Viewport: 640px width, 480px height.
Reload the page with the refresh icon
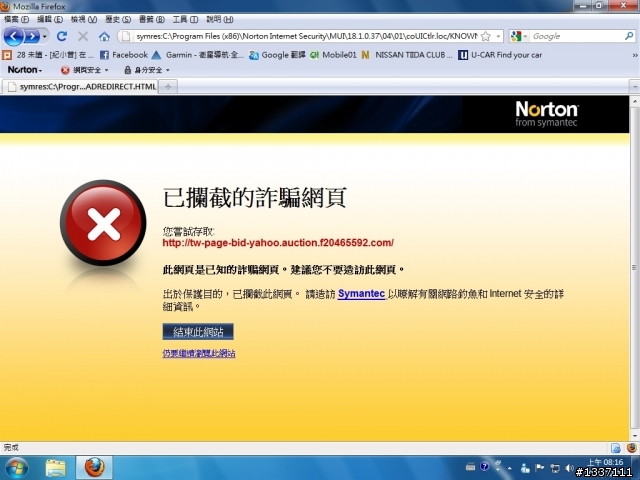click(62, 36)
